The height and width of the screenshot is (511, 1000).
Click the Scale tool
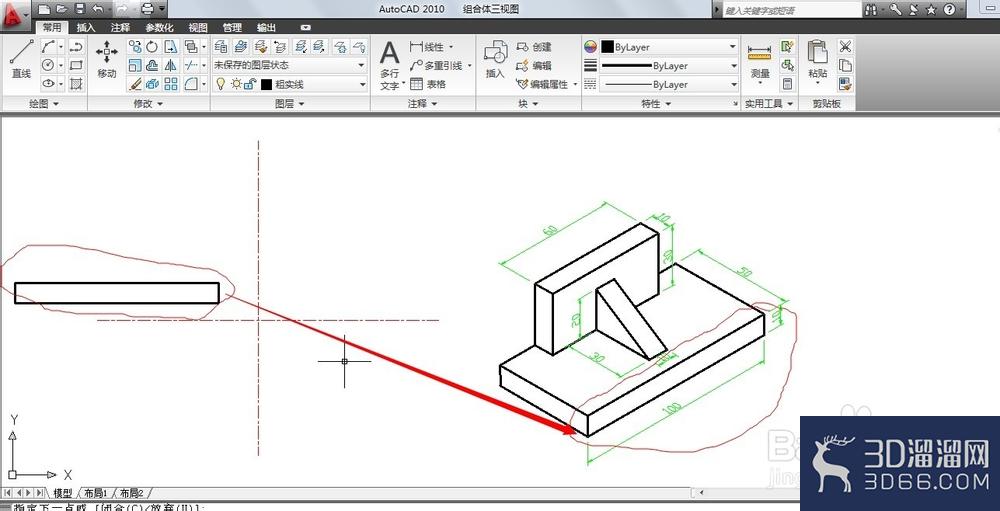(x=135, y=65)
